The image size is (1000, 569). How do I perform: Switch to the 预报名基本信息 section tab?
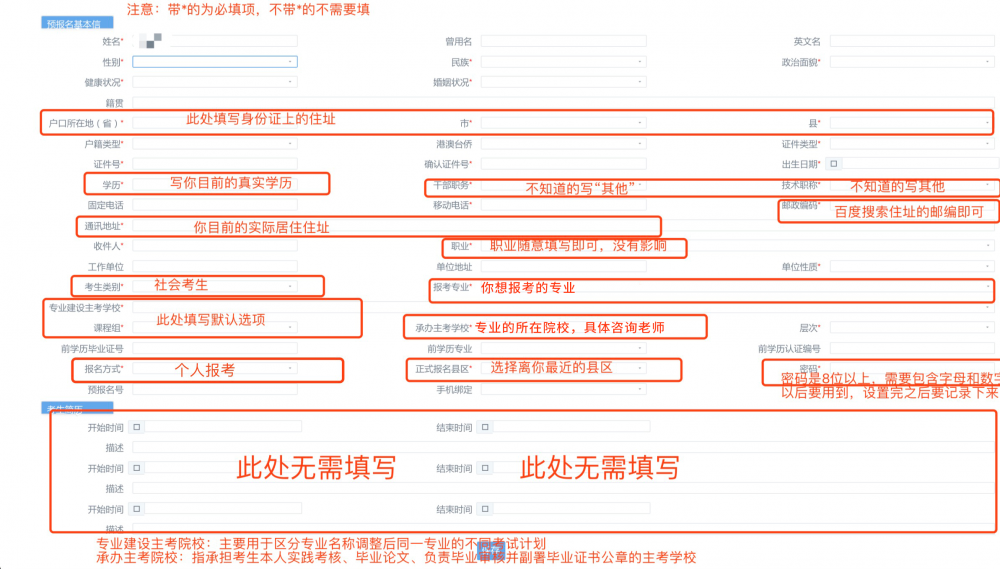(x=78, y=22)
